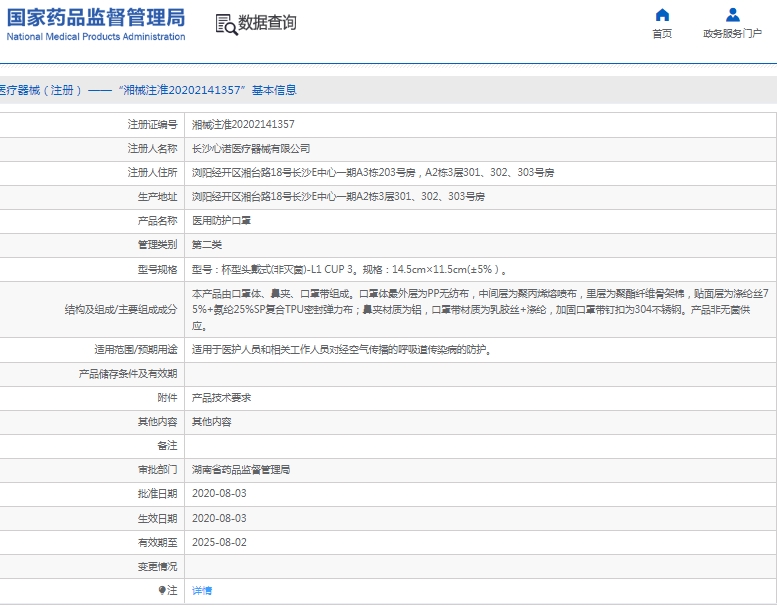The image size is (777, 608).
Task: Click approval department 湖南省药品监督管理局
Action: (241, 470)
